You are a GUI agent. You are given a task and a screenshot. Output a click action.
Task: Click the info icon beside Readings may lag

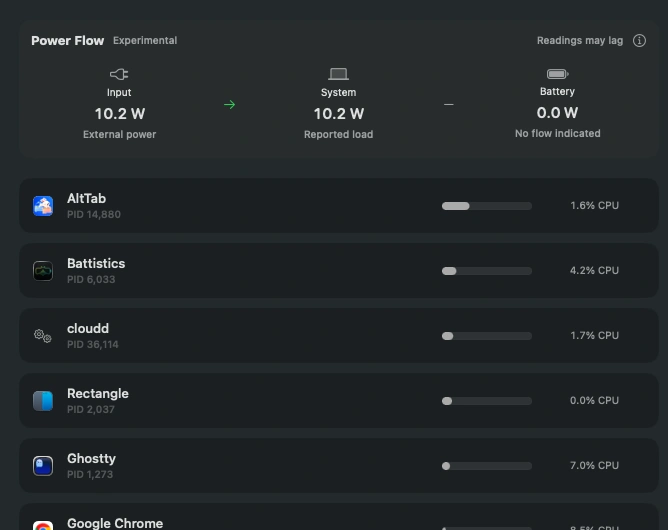[x=639, y=40]
